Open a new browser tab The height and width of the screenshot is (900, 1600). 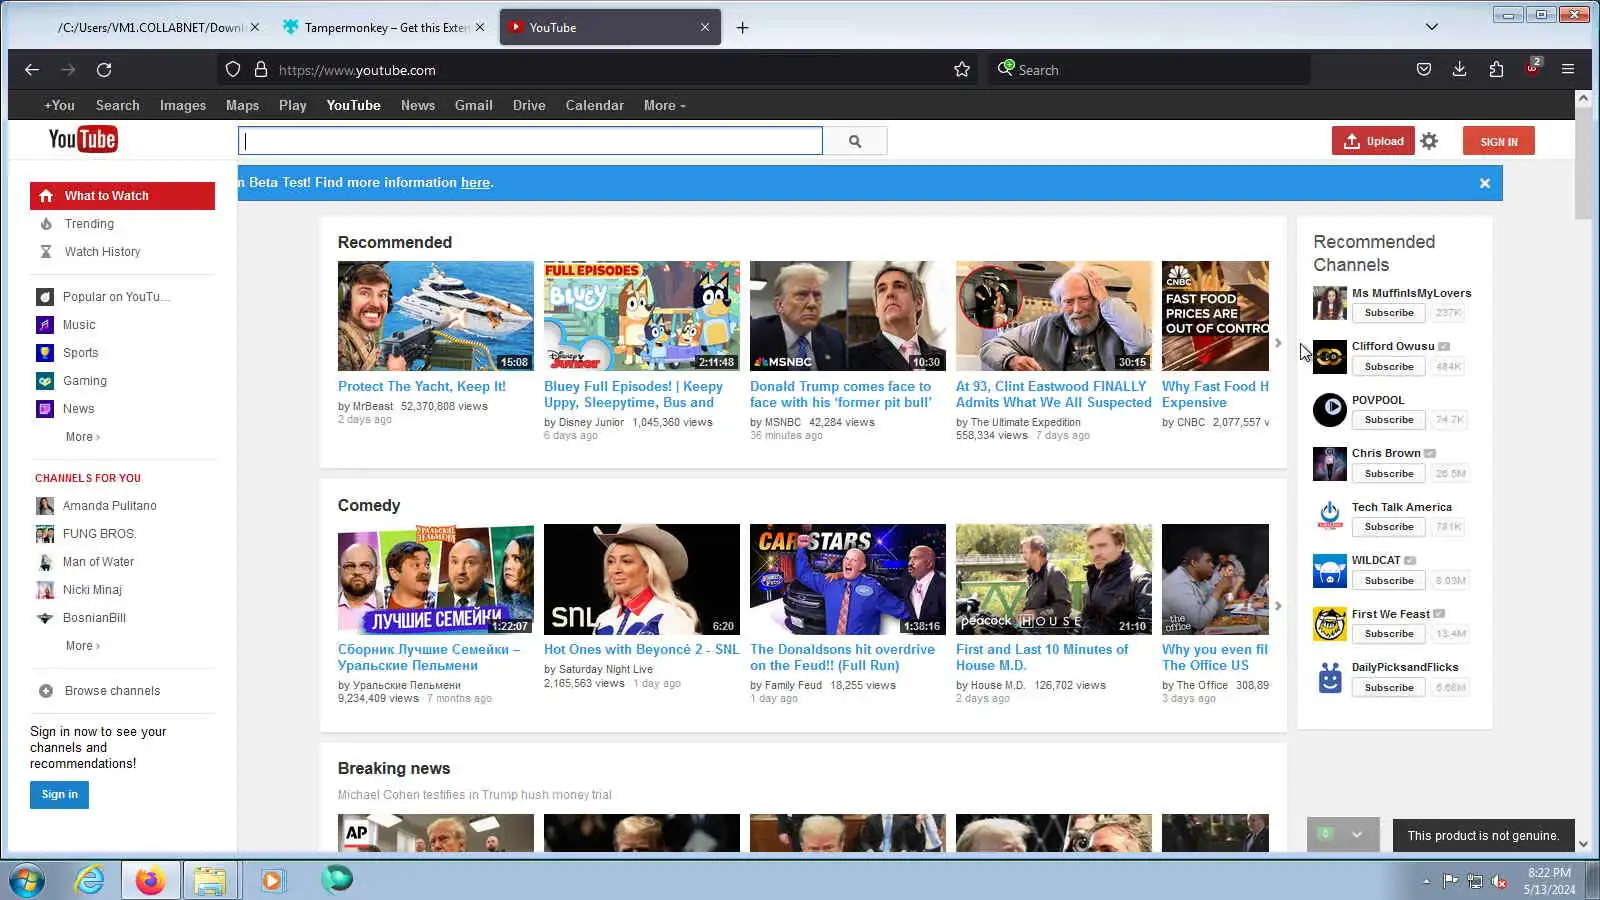pyautogui.click(x=742, y=28)
